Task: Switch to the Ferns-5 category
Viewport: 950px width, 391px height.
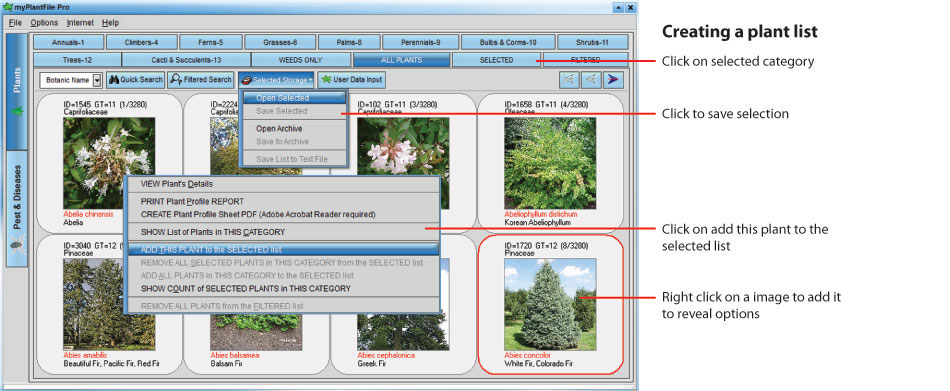Action: pos(211,42)
